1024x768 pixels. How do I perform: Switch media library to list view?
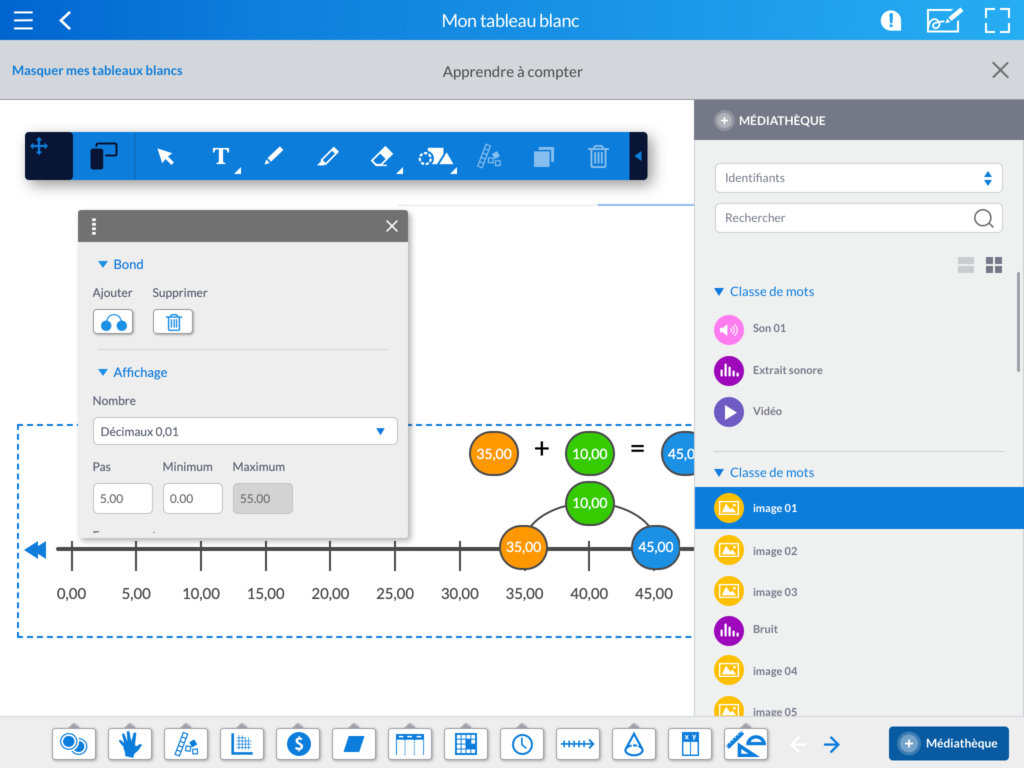click(x=965, y=265)
